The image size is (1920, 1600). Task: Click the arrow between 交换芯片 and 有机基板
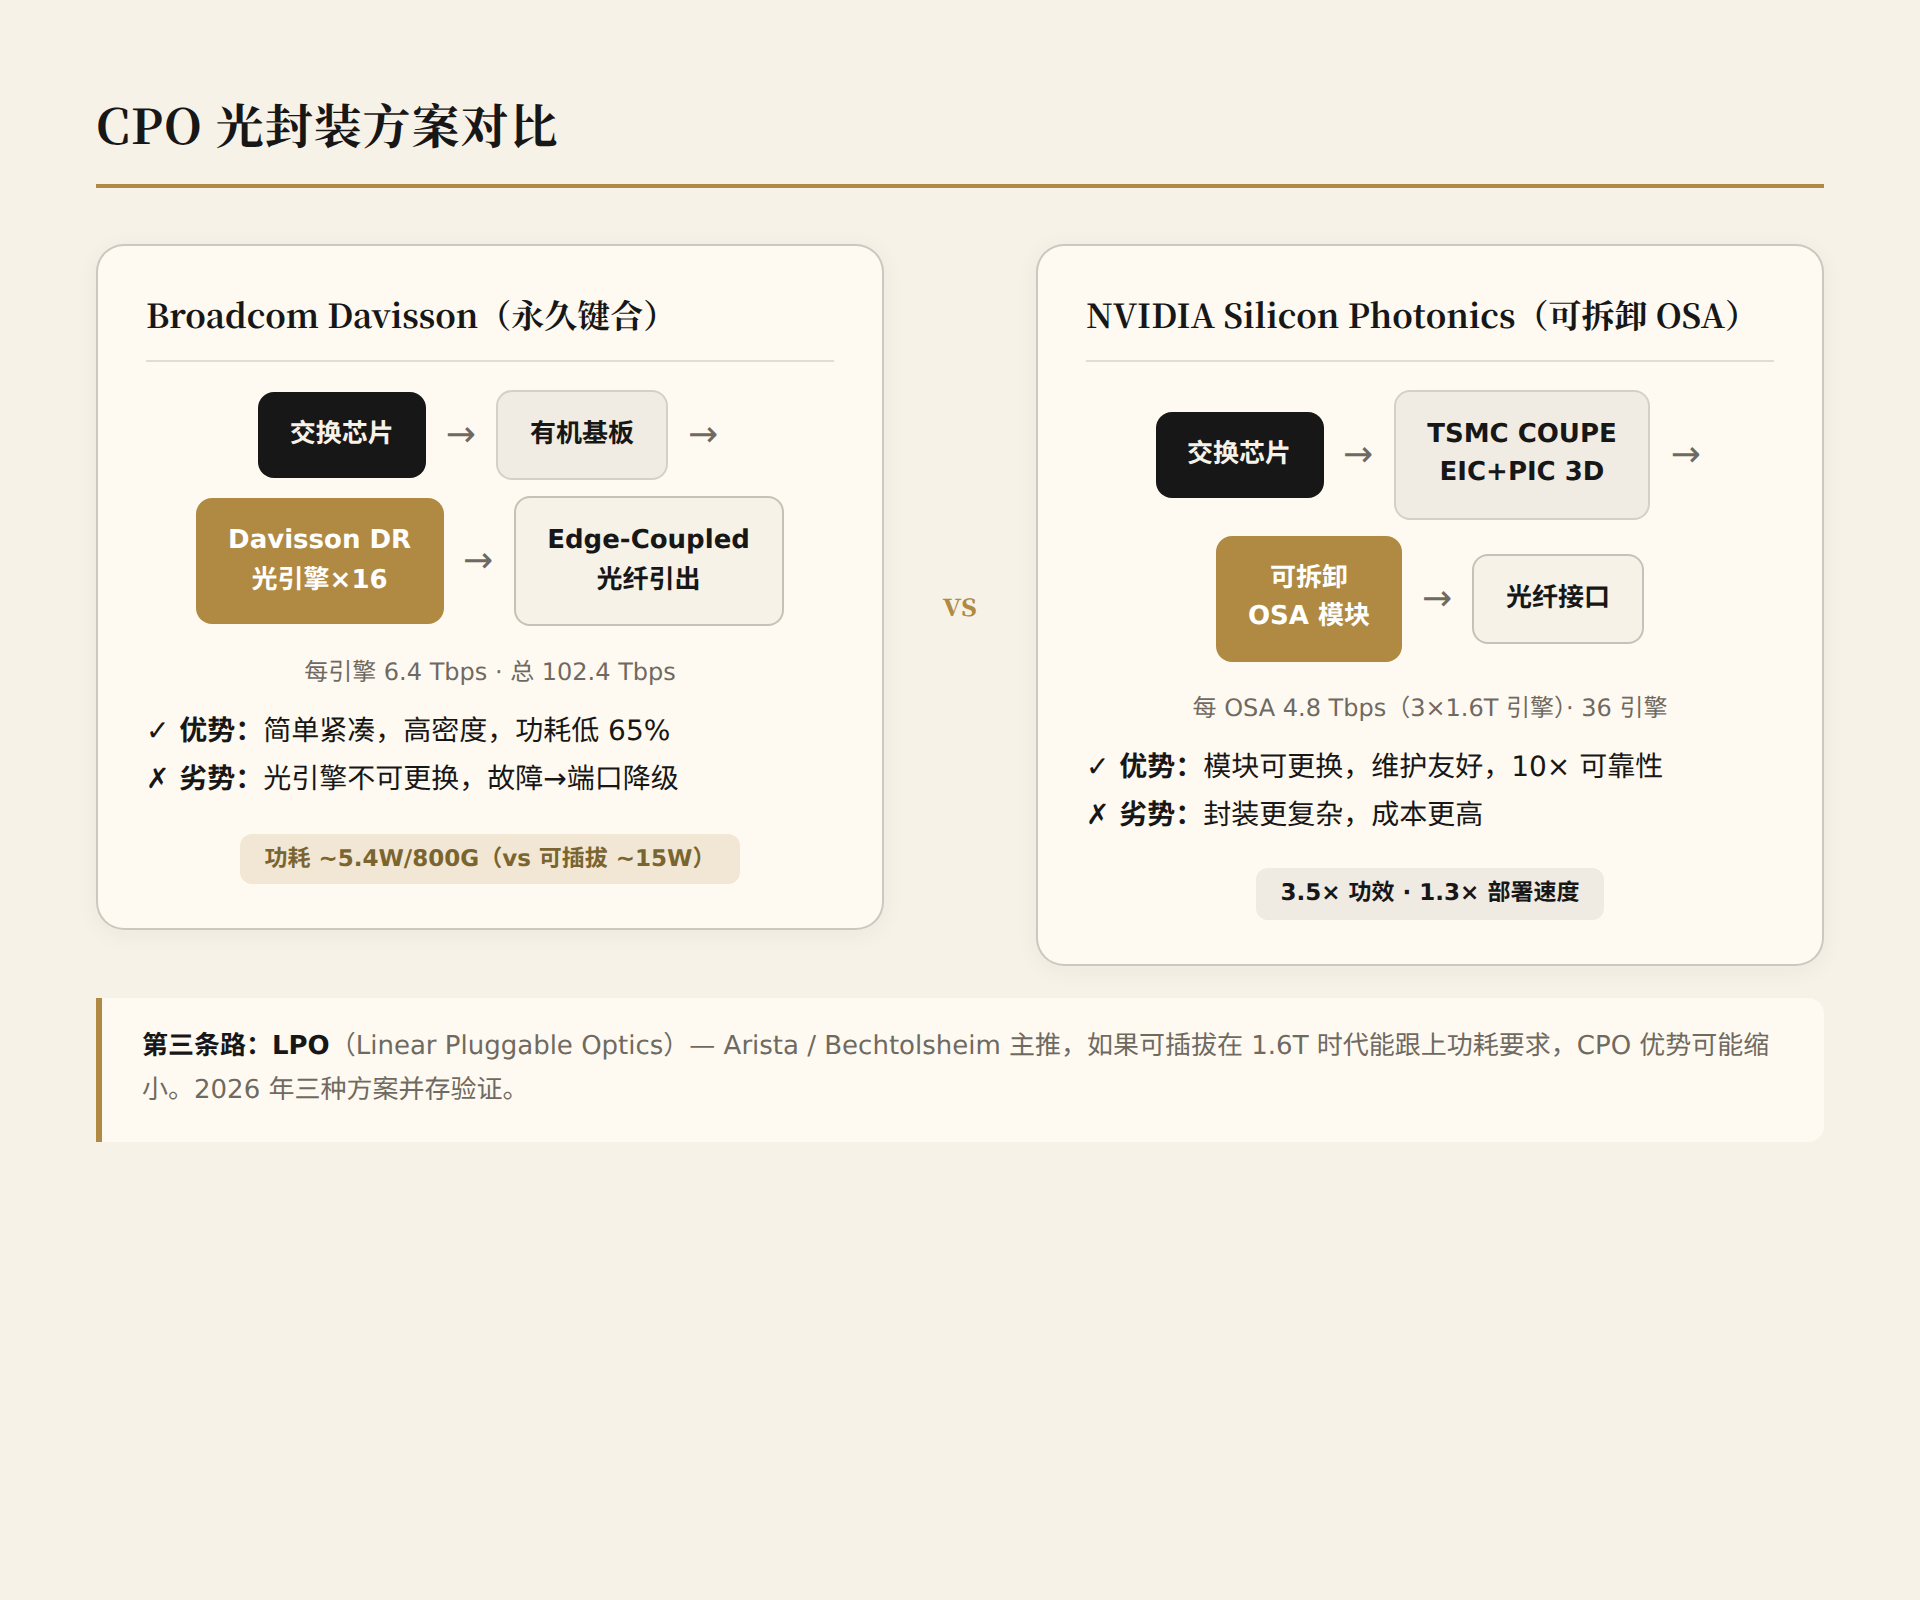(461, 434)
